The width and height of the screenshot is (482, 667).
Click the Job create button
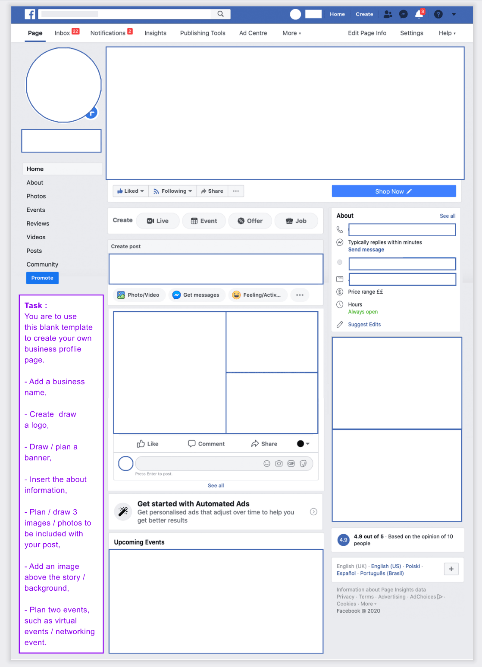(296, 221)
